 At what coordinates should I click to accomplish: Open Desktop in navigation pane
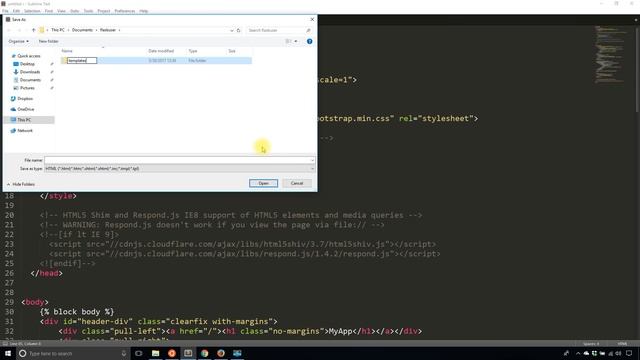(27, 64)
